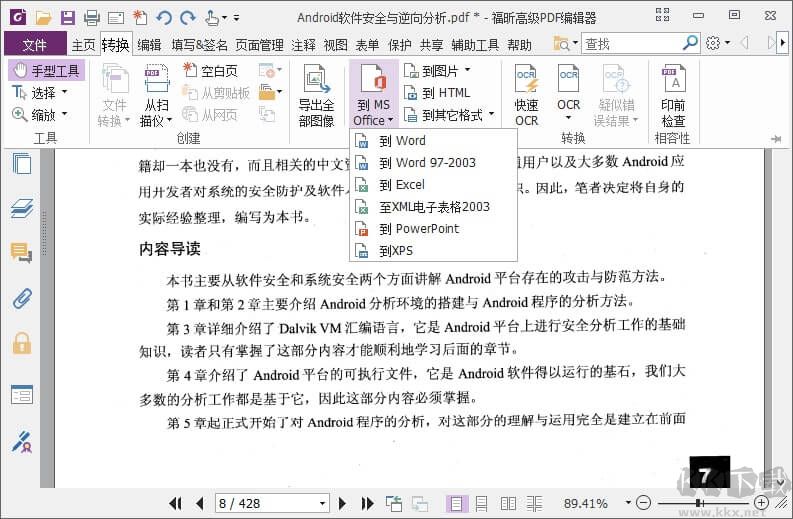
Task: Choose 到XPS from the menu
Action: 433,251
